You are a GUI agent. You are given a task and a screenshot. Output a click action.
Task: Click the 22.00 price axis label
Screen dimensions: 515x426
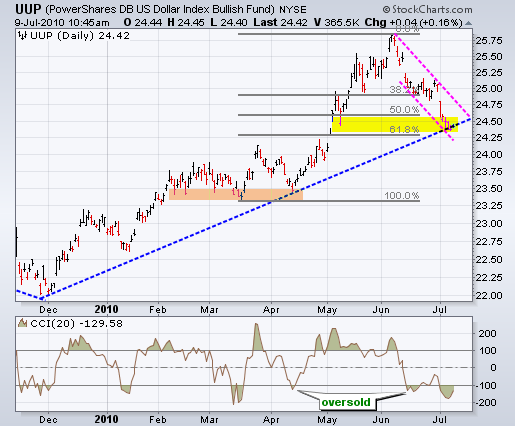point(489,295)
